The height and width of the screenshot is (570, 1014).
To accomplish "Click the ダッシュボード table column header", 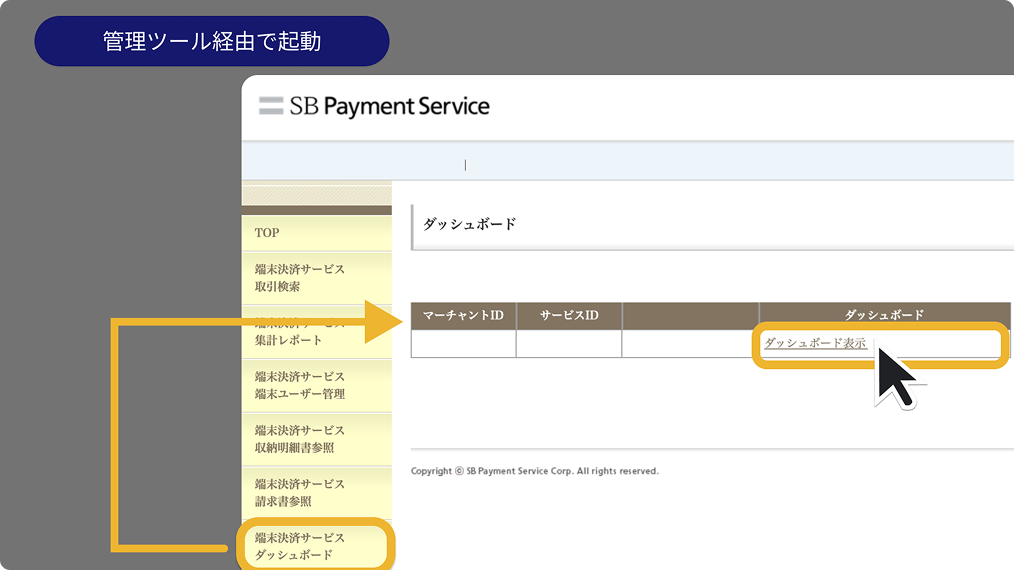I will click(x=884, y=316).
